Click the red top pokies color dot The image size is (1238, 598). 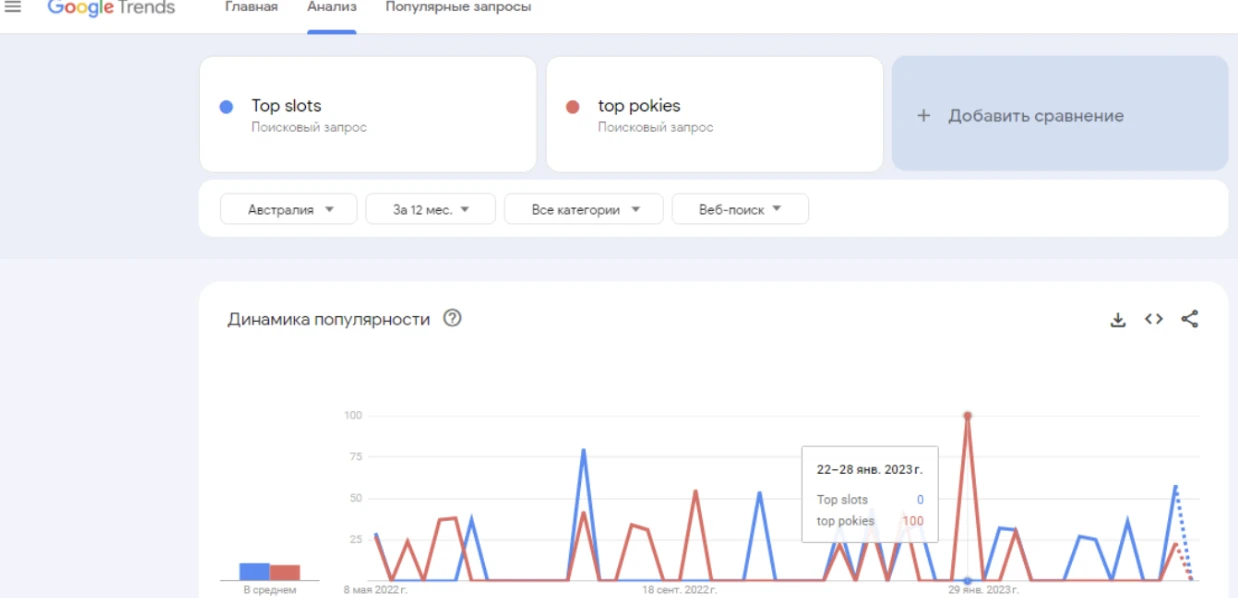click(573, 107)
